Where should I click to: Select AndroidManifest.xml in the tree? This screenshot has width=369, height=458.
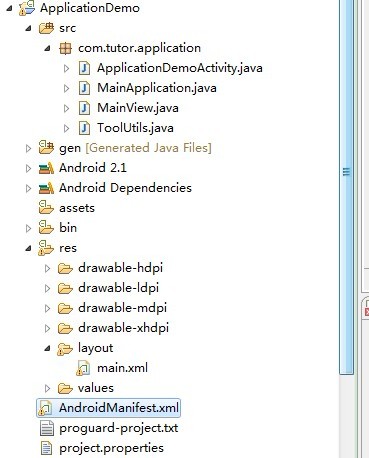coord(109,408)
